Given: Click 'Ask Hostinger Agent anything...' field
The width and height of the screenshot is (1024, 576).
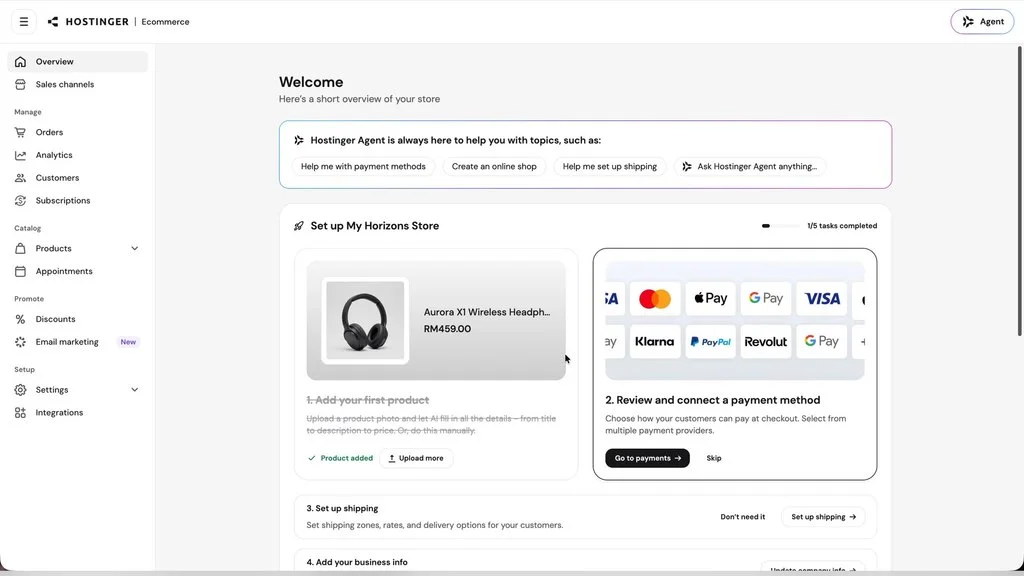Looking at the screenshot, I should click(x=750, y=167).
